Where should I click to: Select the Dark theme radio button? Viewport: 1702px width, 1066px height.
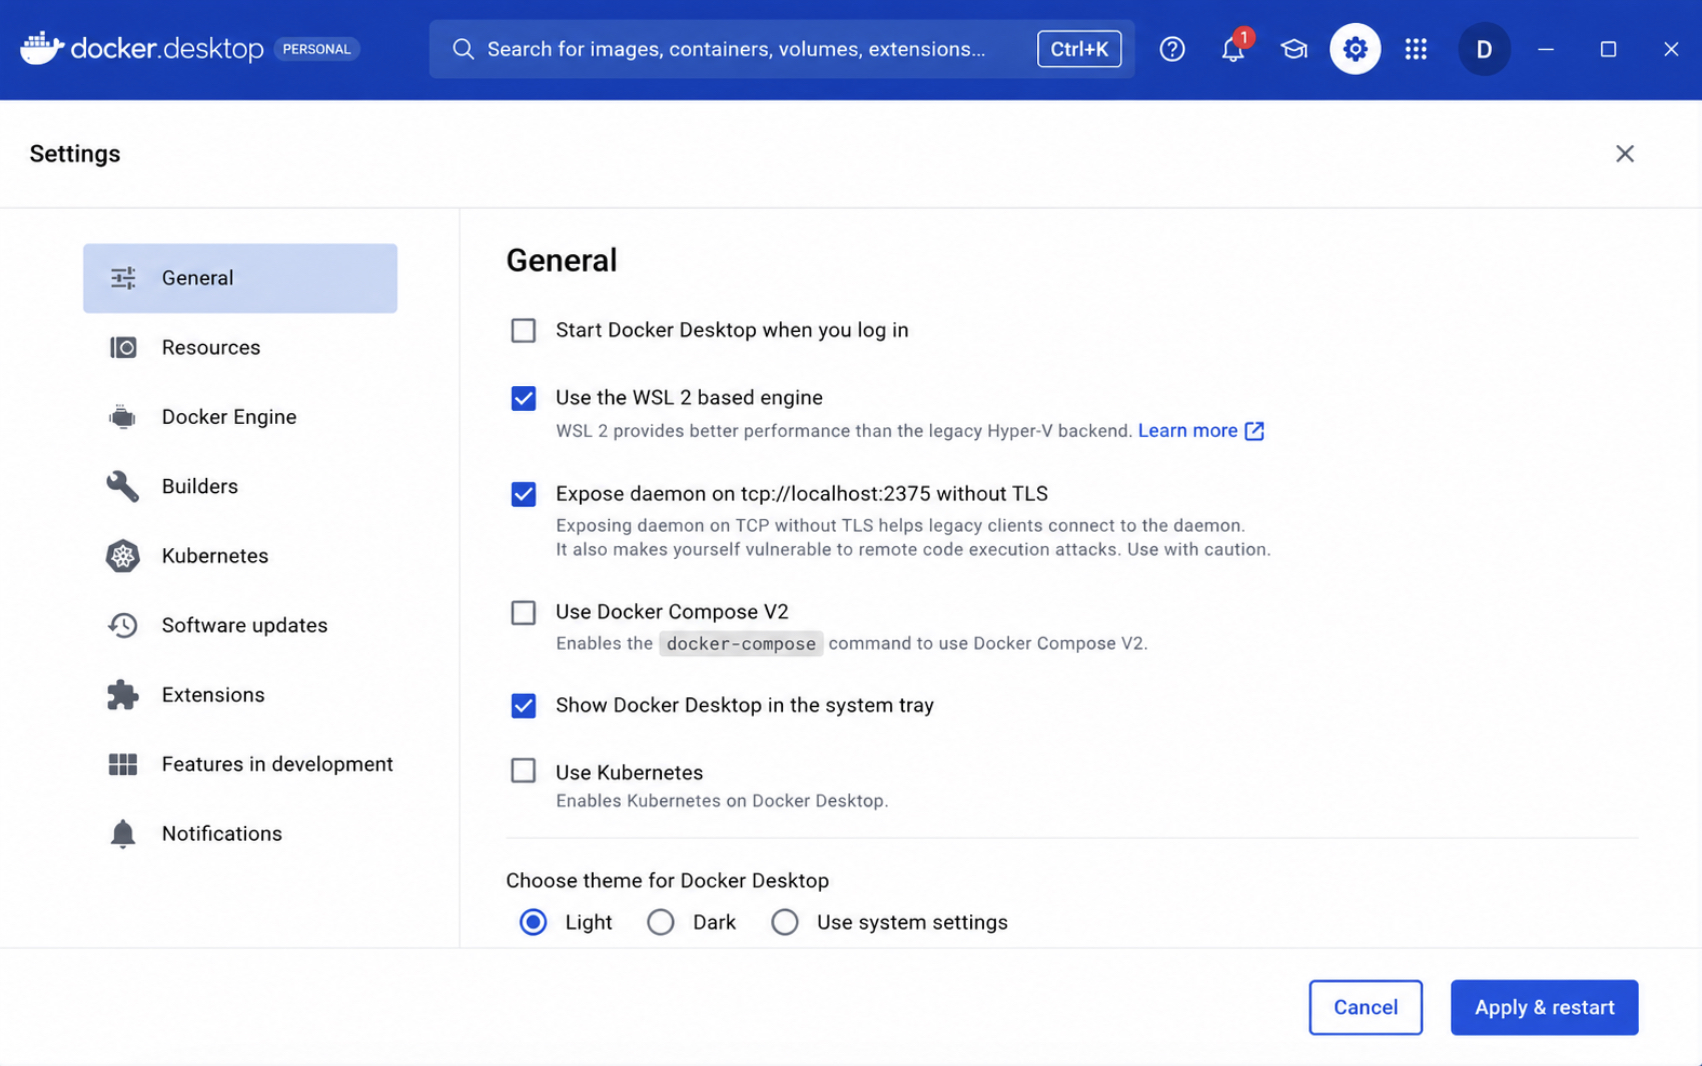tap(660, 922)
